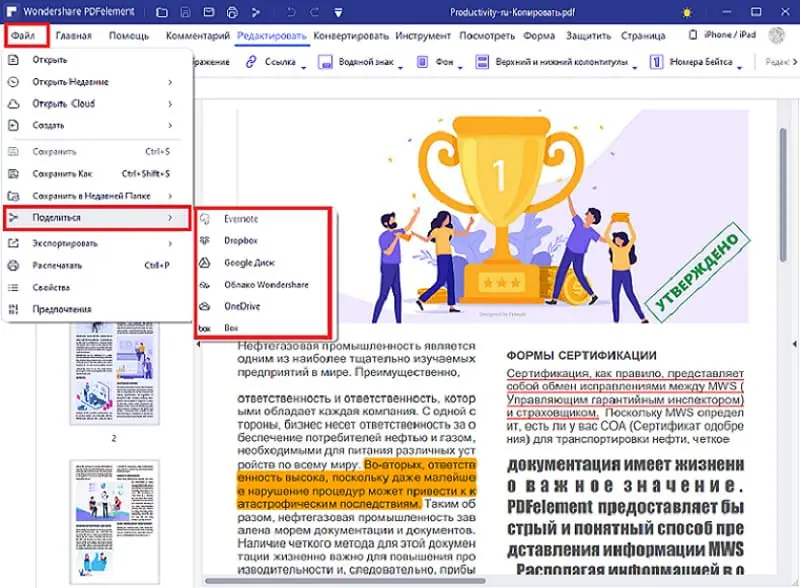Image resolution: width=800 pixels, height=588 pixels.
Task: Expand the Создать submenu
Action: tap(97, 125)
